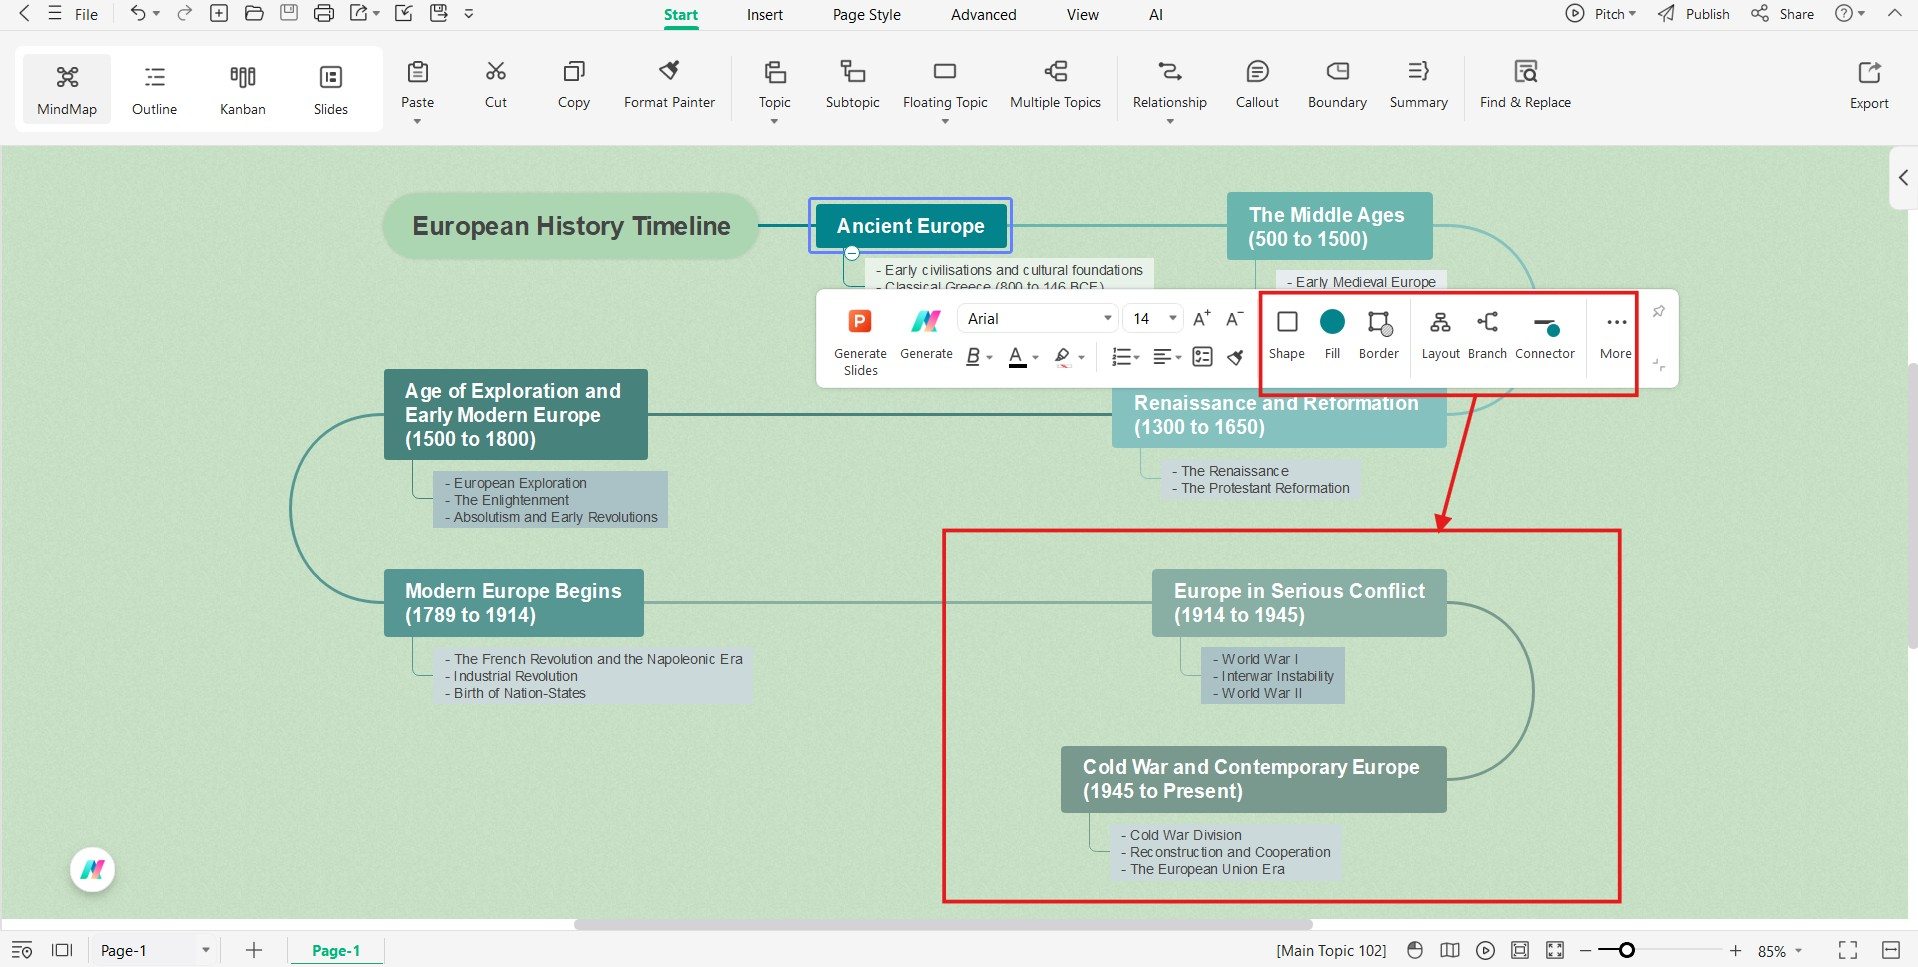The width and height of the screenshot is (1918, 967).
Task: Click the Pitch button
Action: click(1600, 14)
